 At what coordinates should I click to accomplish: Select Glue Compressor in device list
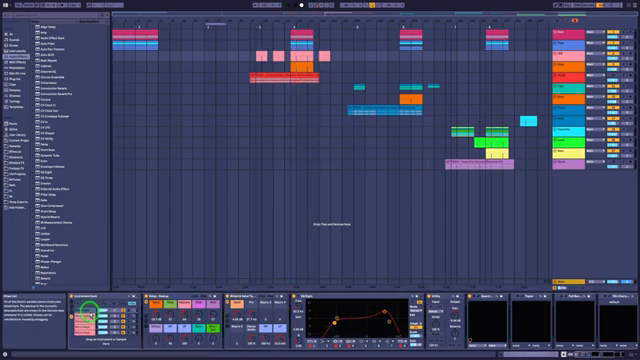[x=52, y=206]
